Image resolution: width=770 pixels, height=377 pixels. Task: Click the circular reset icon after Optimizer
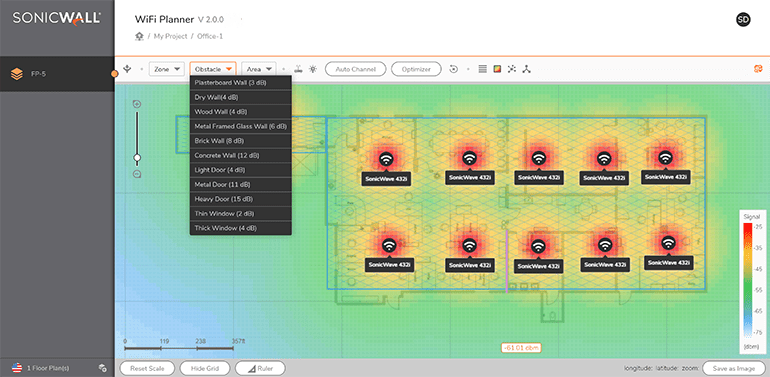coord(454,69)
